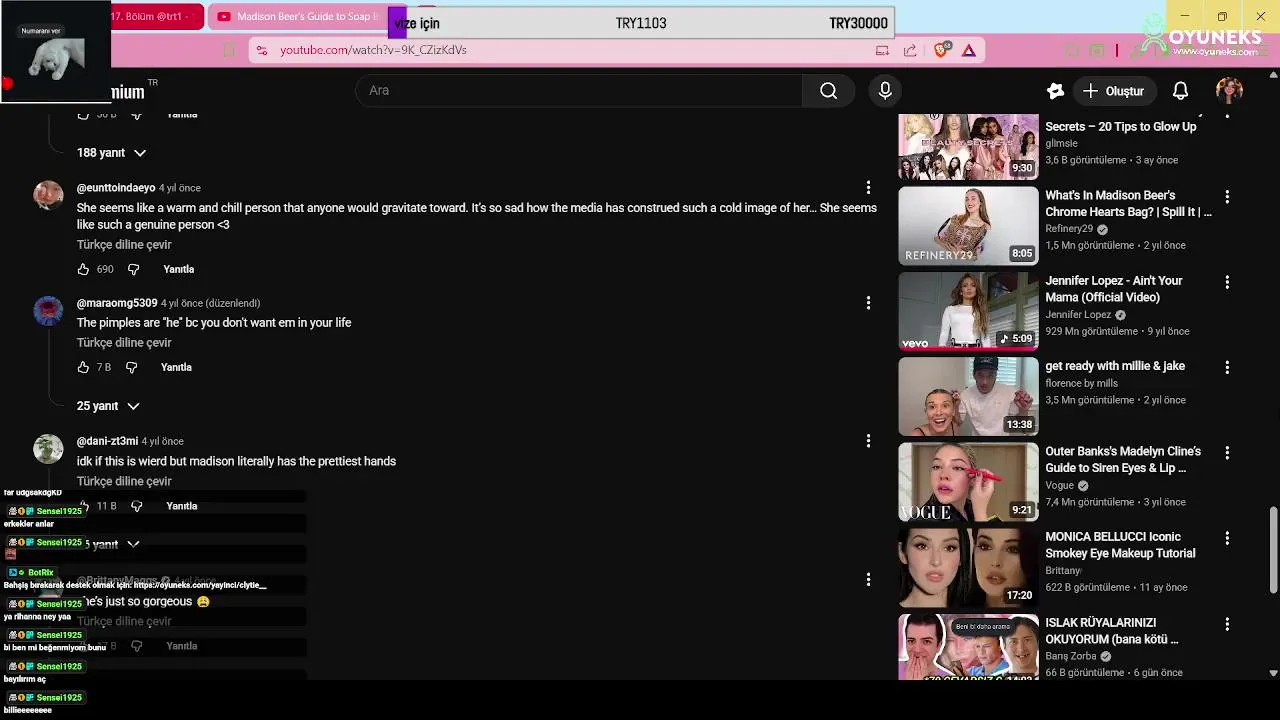1280x720 pixels.
Task: Translate @maraomg5309 comment to Turkish
Action: tap(124, 343)
